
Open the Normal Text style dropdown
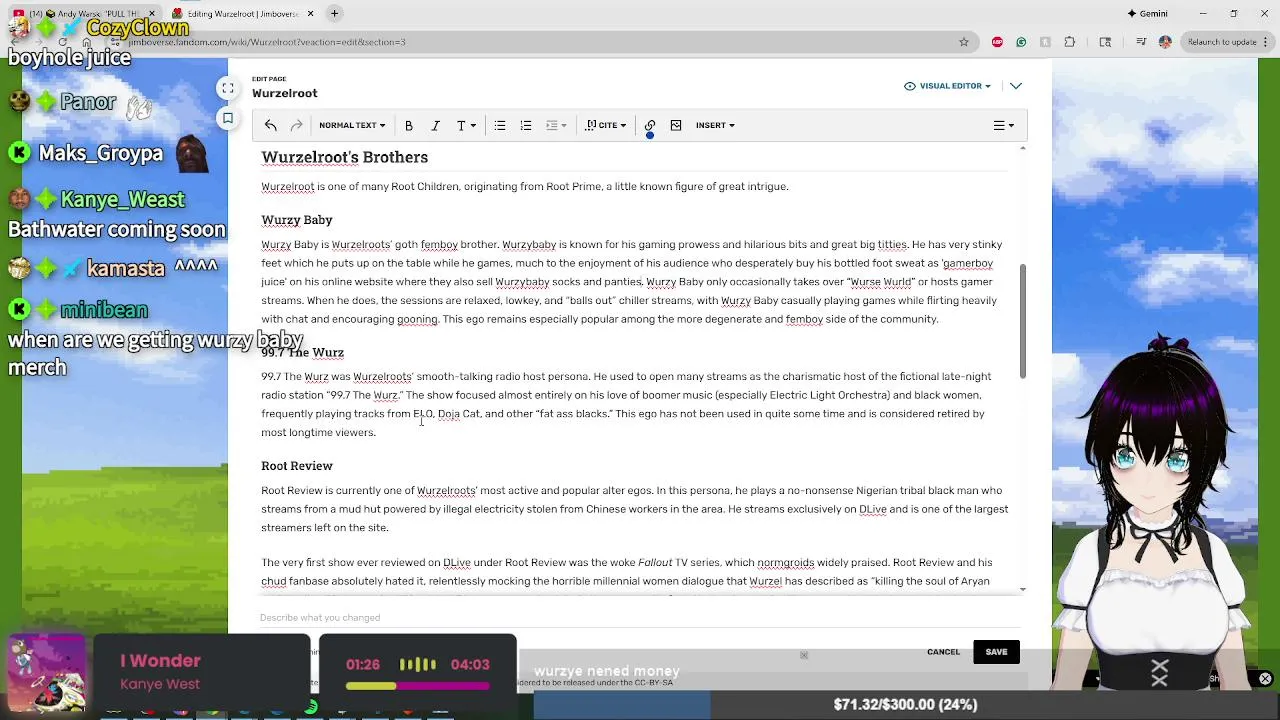tap(352, 125)
